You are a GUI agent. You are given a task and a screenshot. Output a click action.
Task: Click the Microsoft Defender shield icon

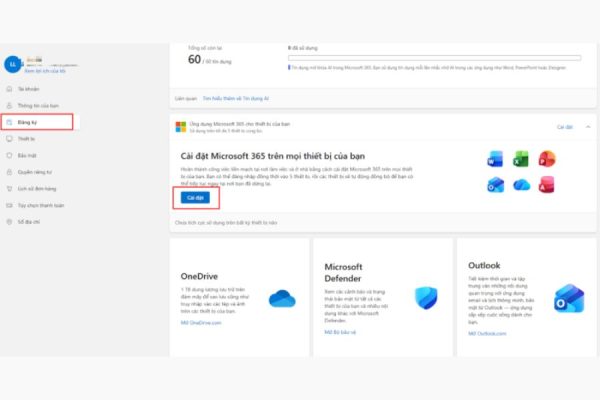pos(426,298)
